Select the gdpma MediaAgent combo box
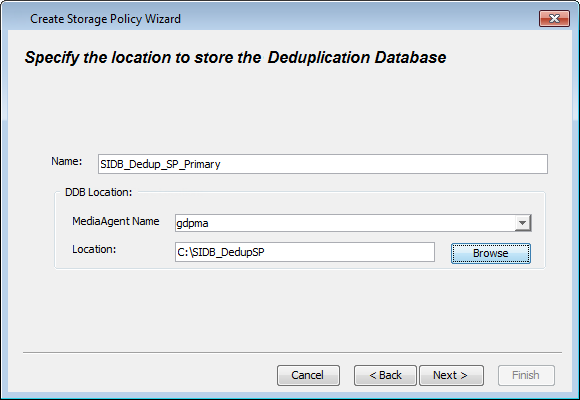 point(353,223)
